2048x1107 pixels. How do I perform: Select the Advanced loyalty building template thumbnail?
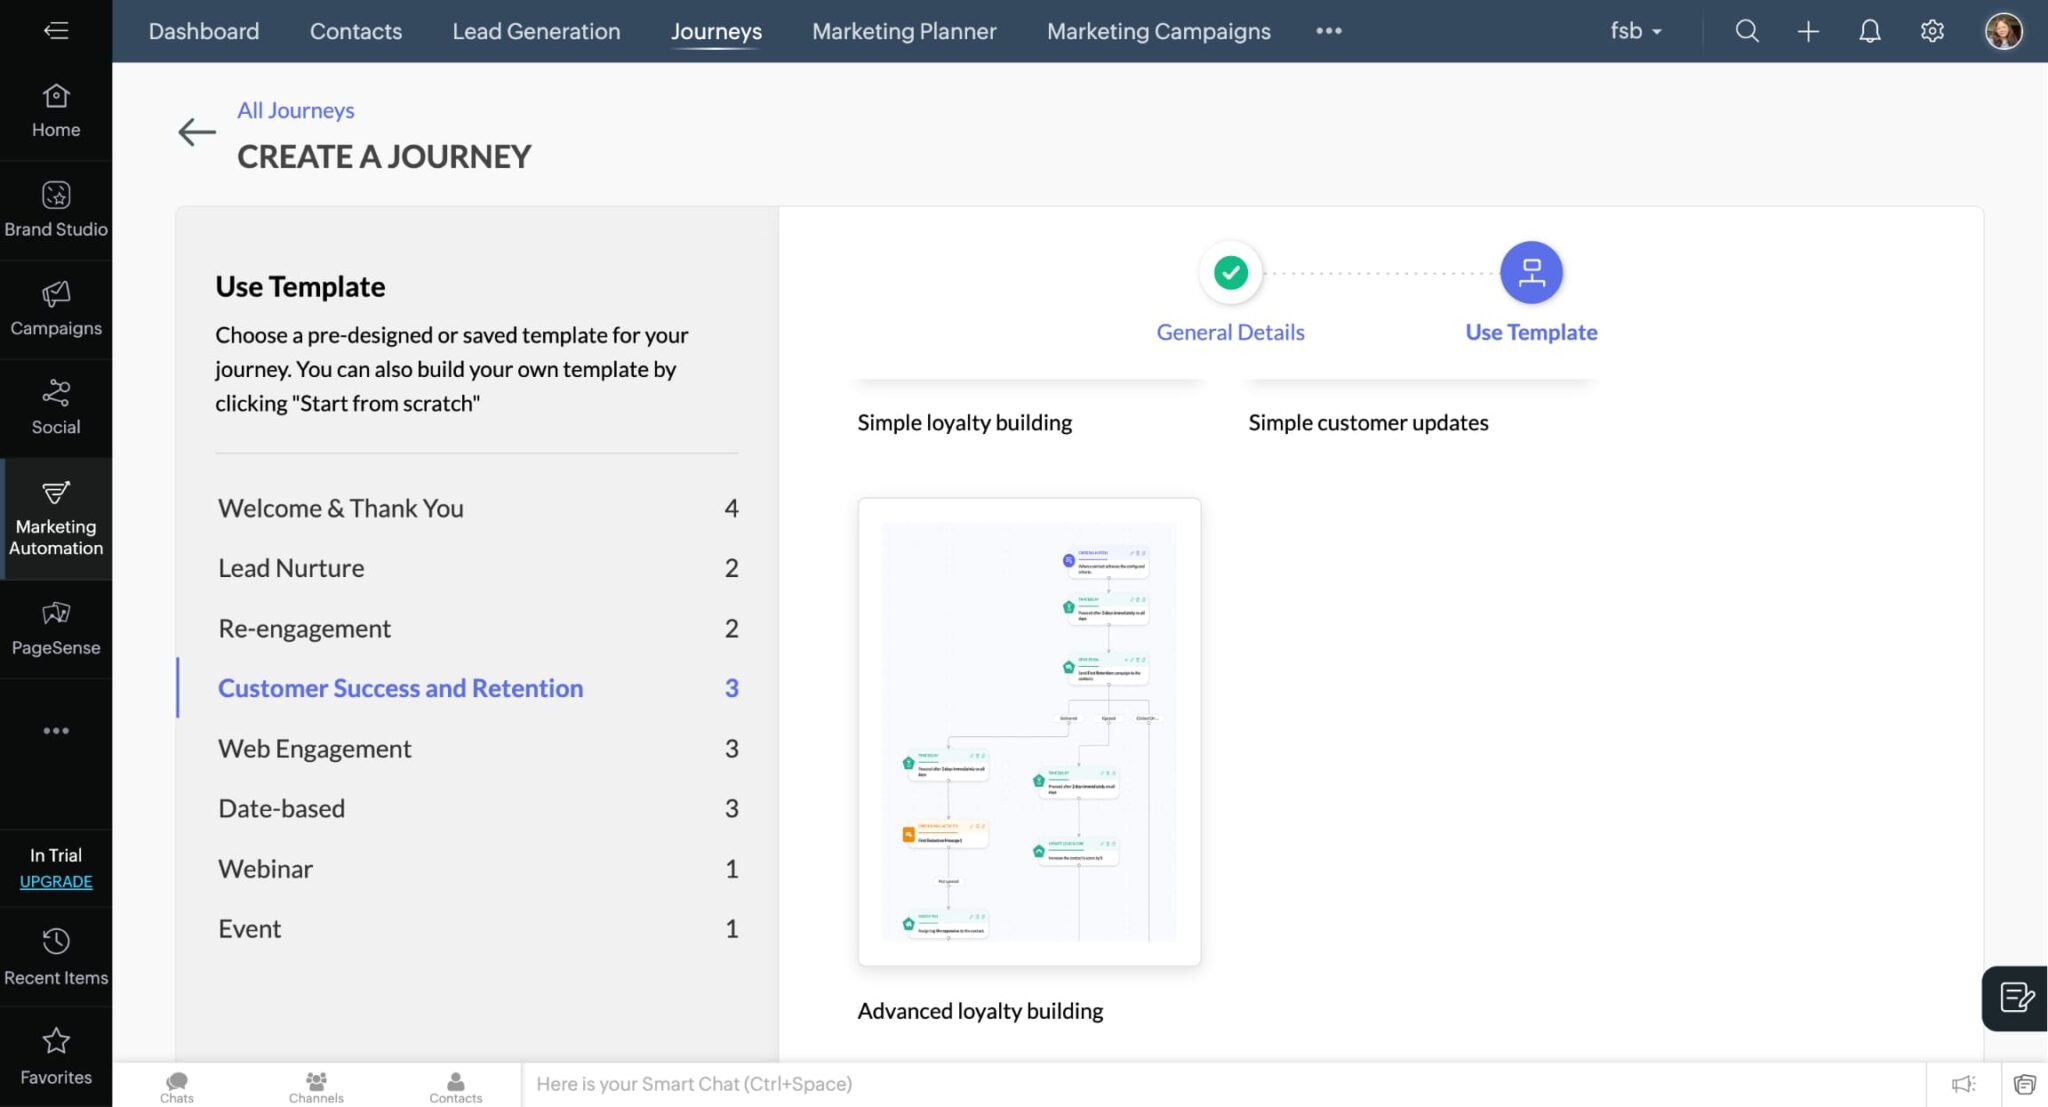tap(1028, 731)
